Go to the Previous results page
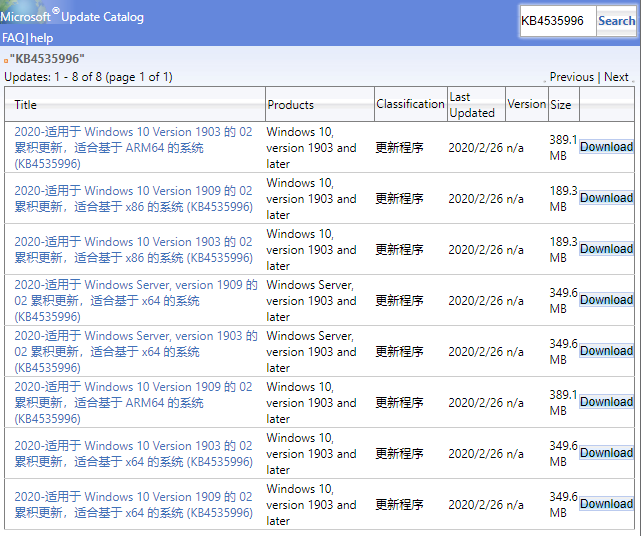The height and width of the screenshot is (536, 641). point(571,77)
